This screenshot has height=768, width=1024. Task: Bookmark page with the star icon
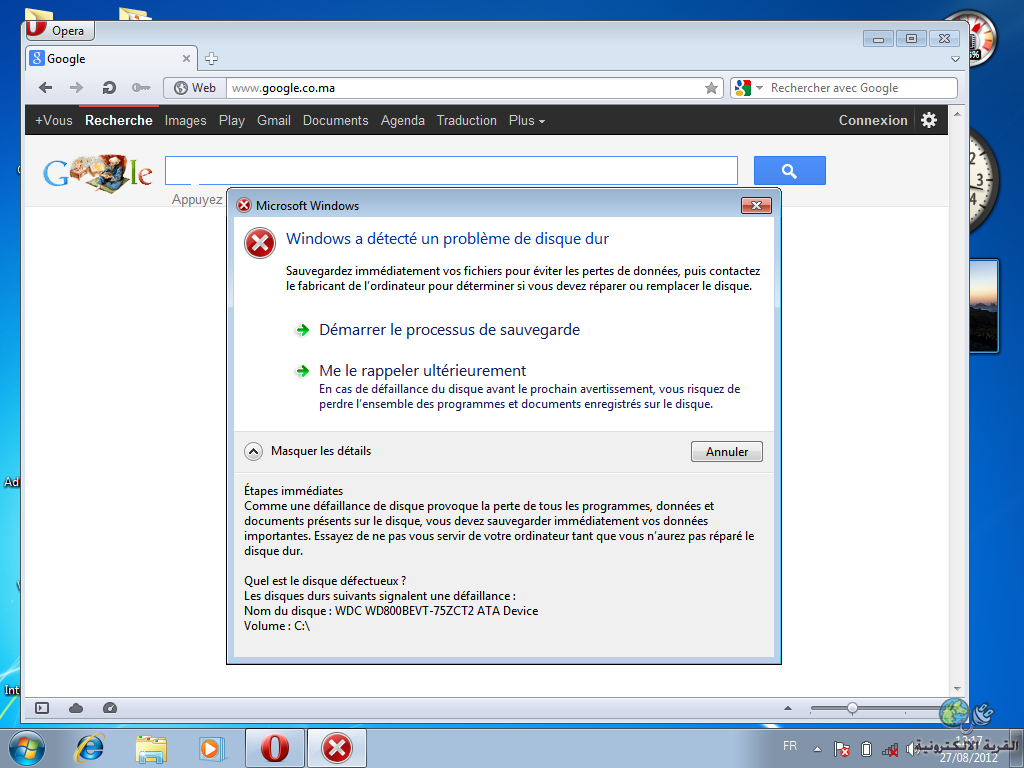pos(711,88)
